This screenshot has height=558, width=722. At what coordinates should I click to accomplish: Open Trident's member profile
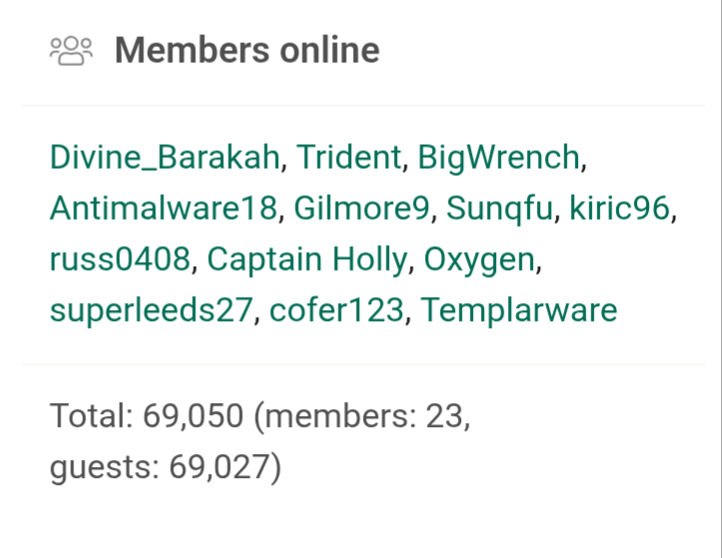pyautogui.click(x=350, y=157)
